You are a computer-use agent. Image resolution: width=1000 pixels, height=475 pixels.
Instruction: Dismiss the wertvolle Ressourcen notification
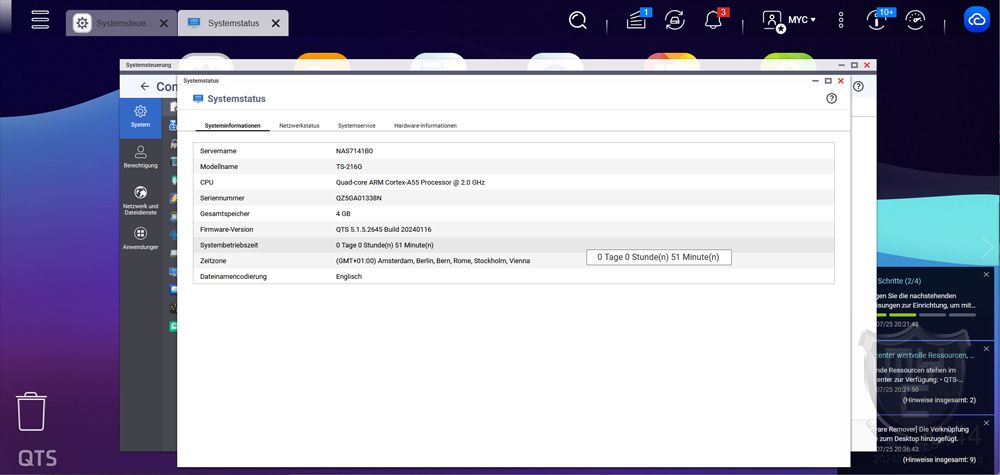987,349
